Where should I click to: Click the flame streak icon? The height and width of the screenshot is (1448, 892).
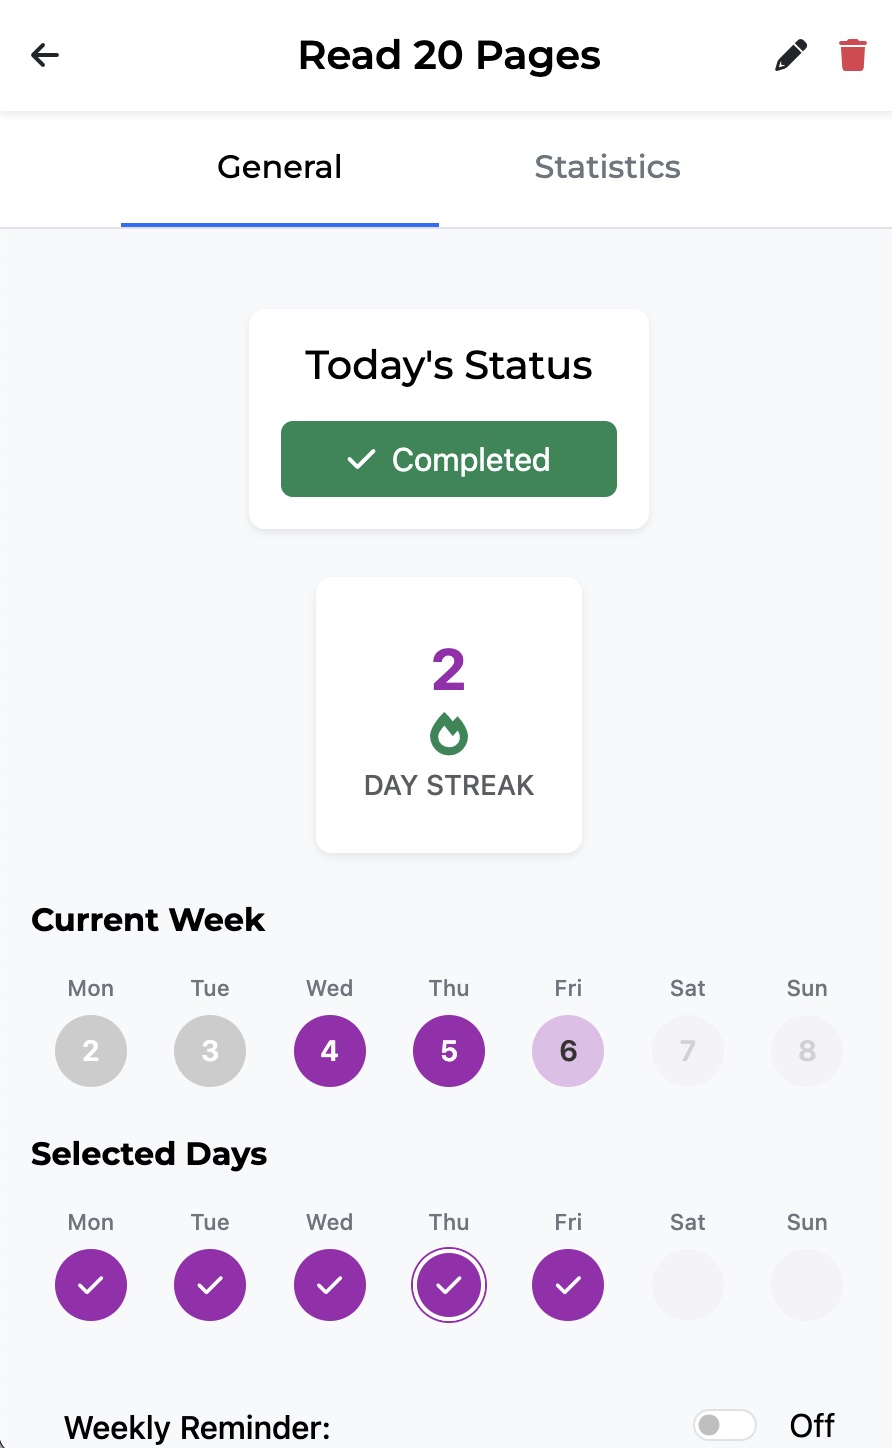(x=448, y=733)
